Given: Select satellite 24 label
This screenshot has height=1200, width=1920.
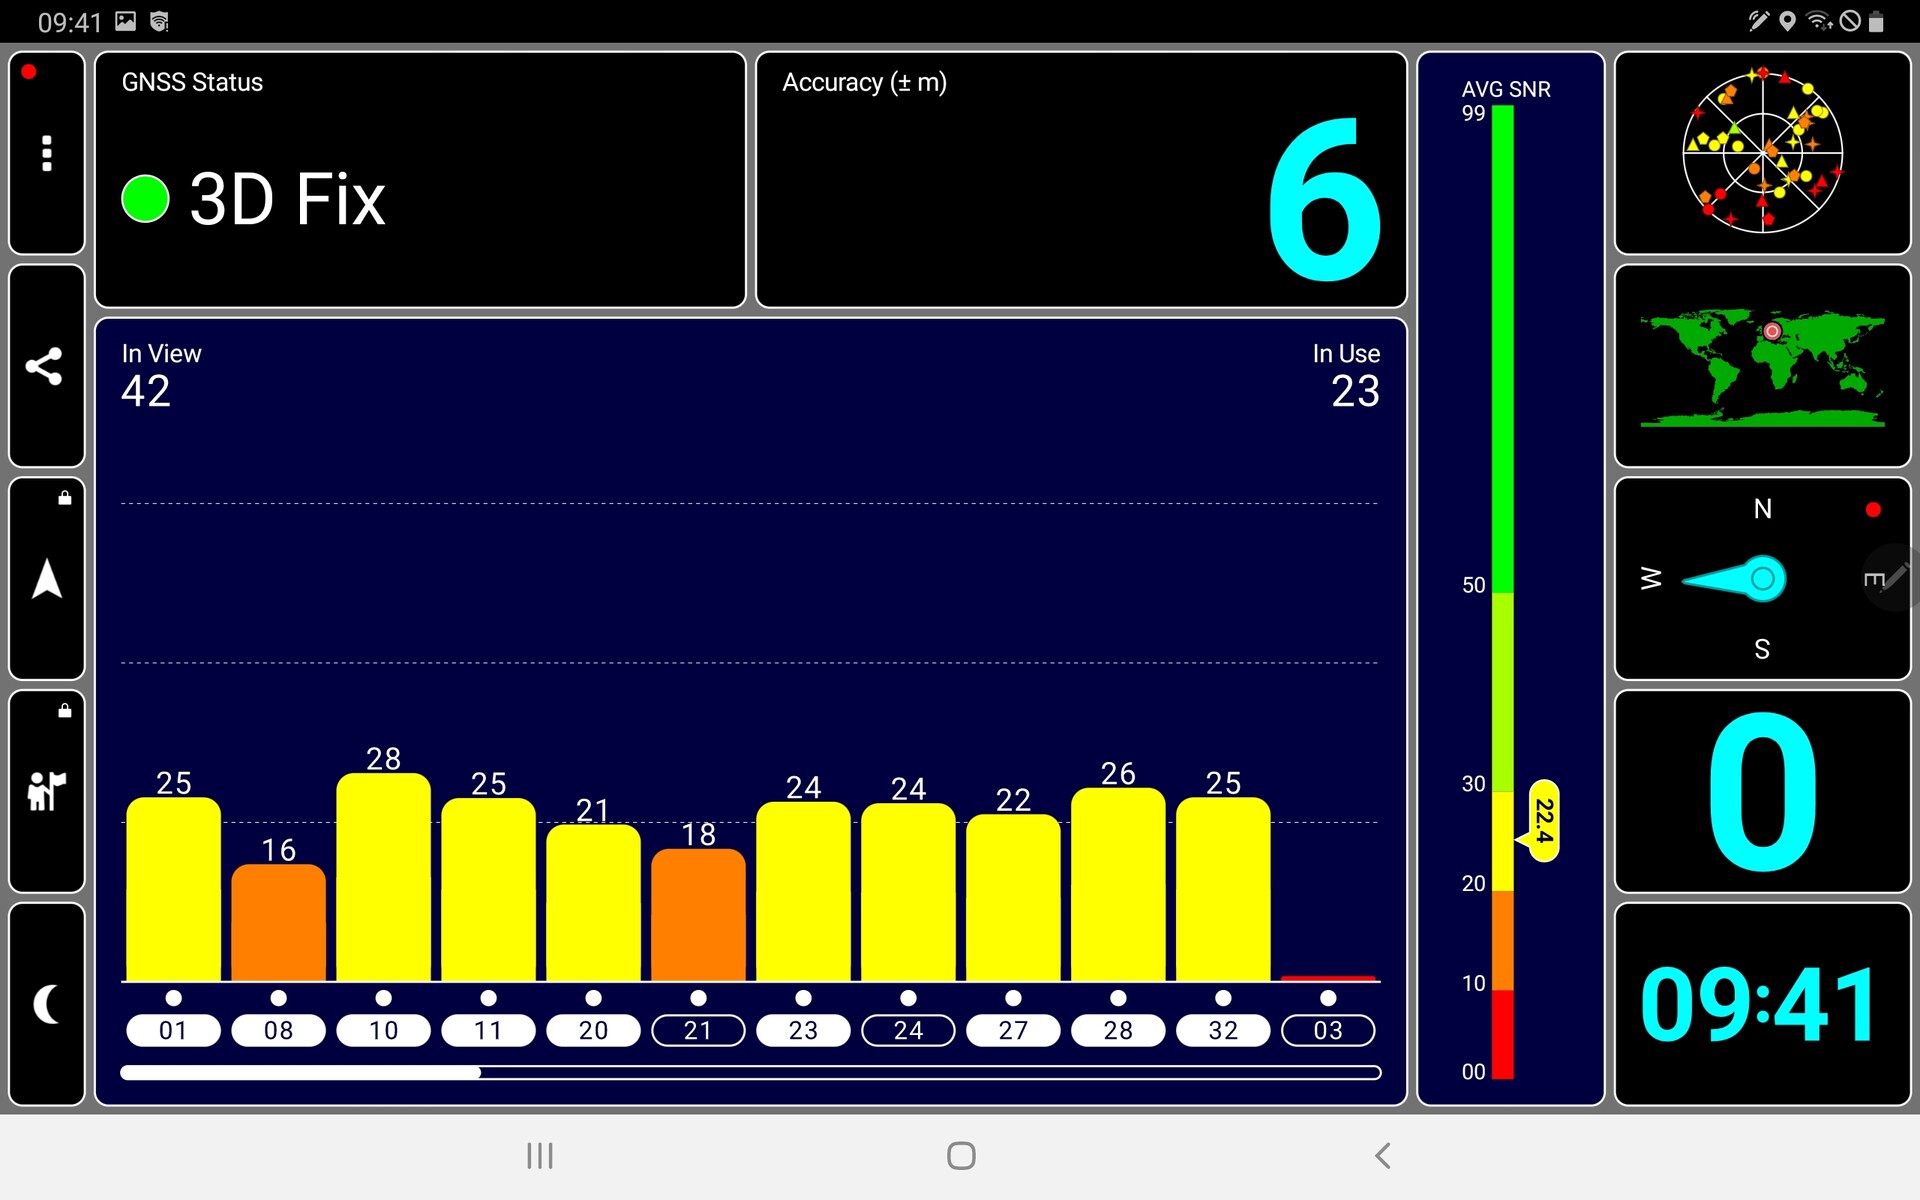Looking at the screenshot, I should [x=908, y=1030].
